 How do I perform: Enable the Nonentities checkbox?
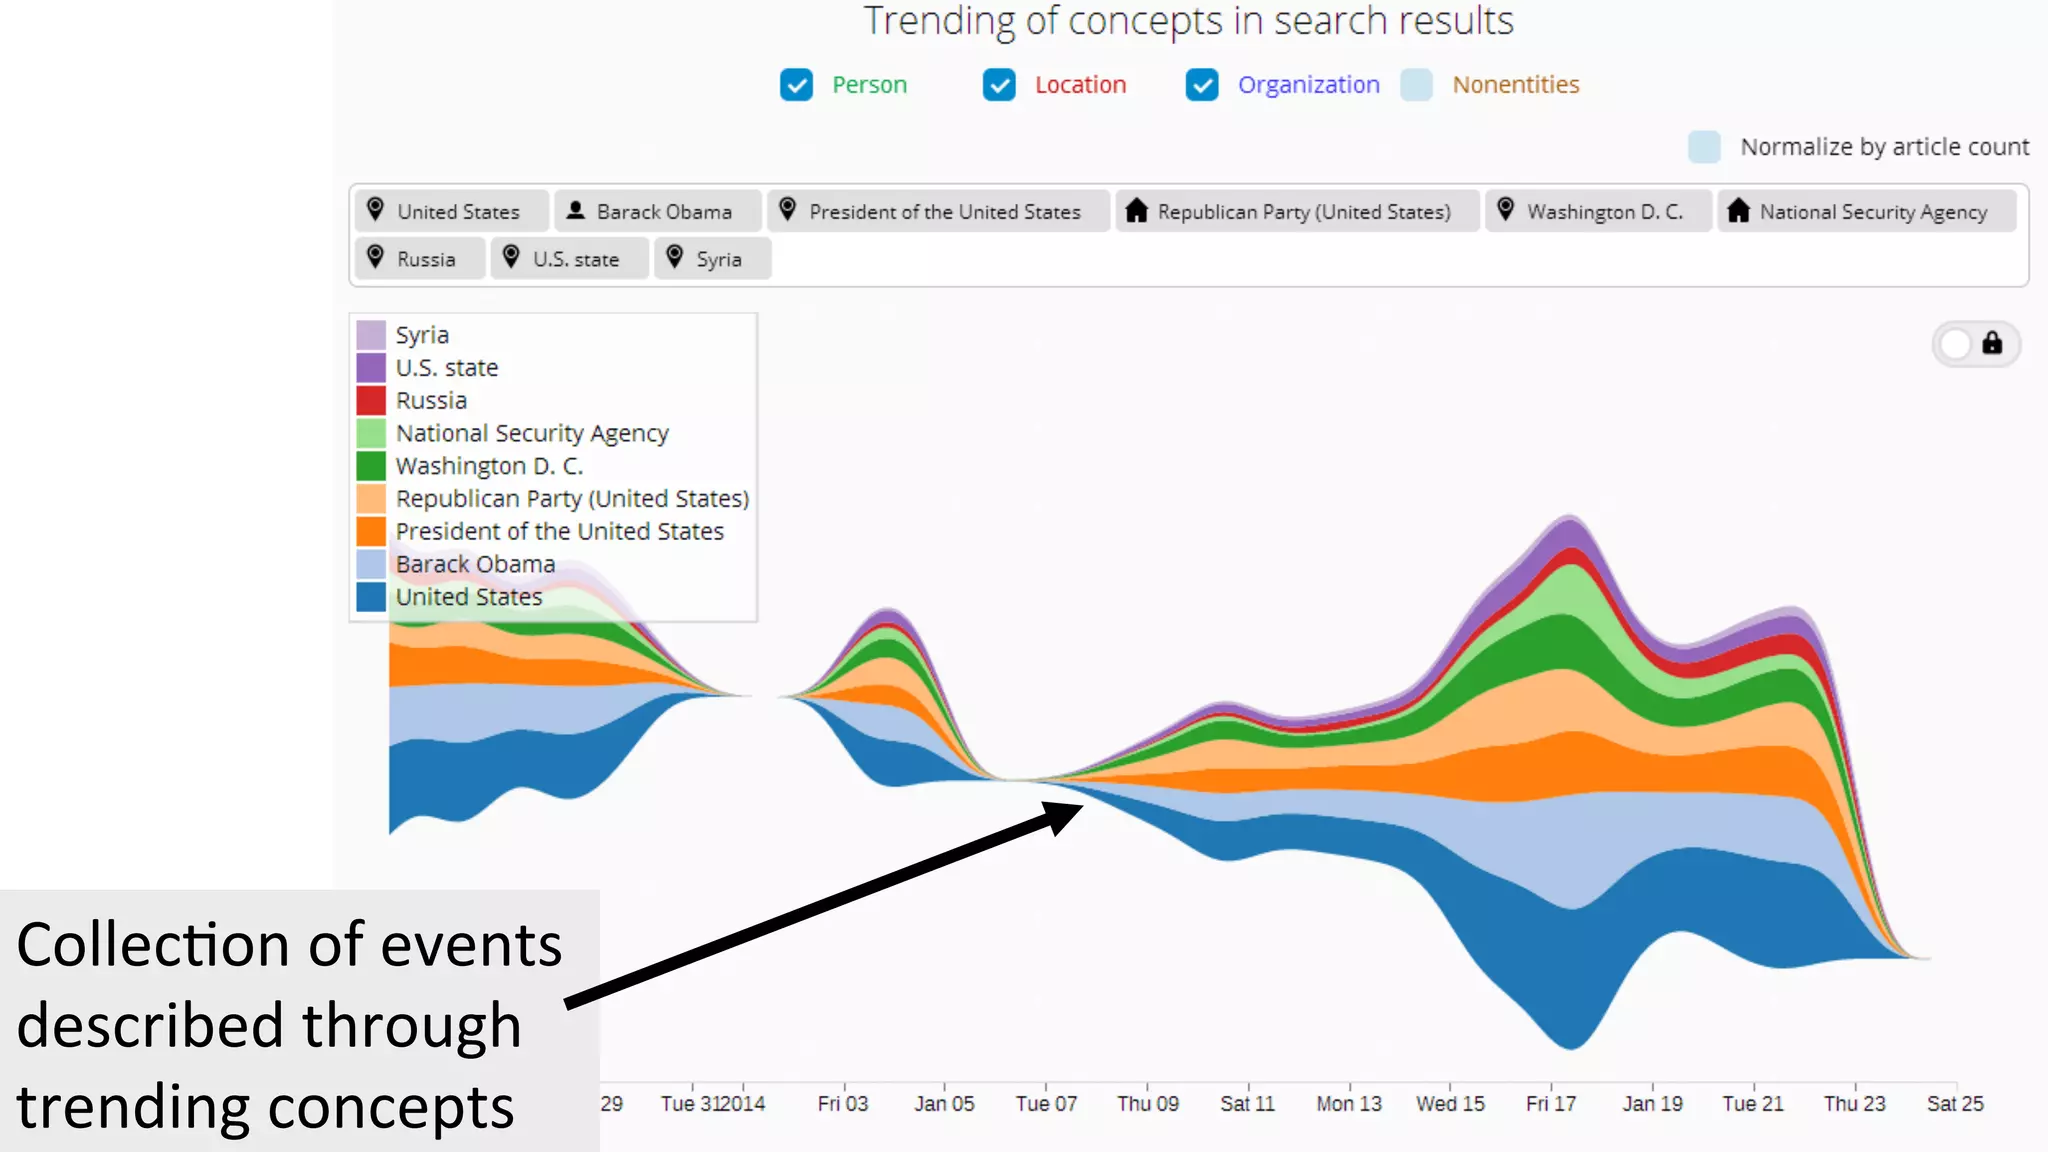click(1416, 85)
